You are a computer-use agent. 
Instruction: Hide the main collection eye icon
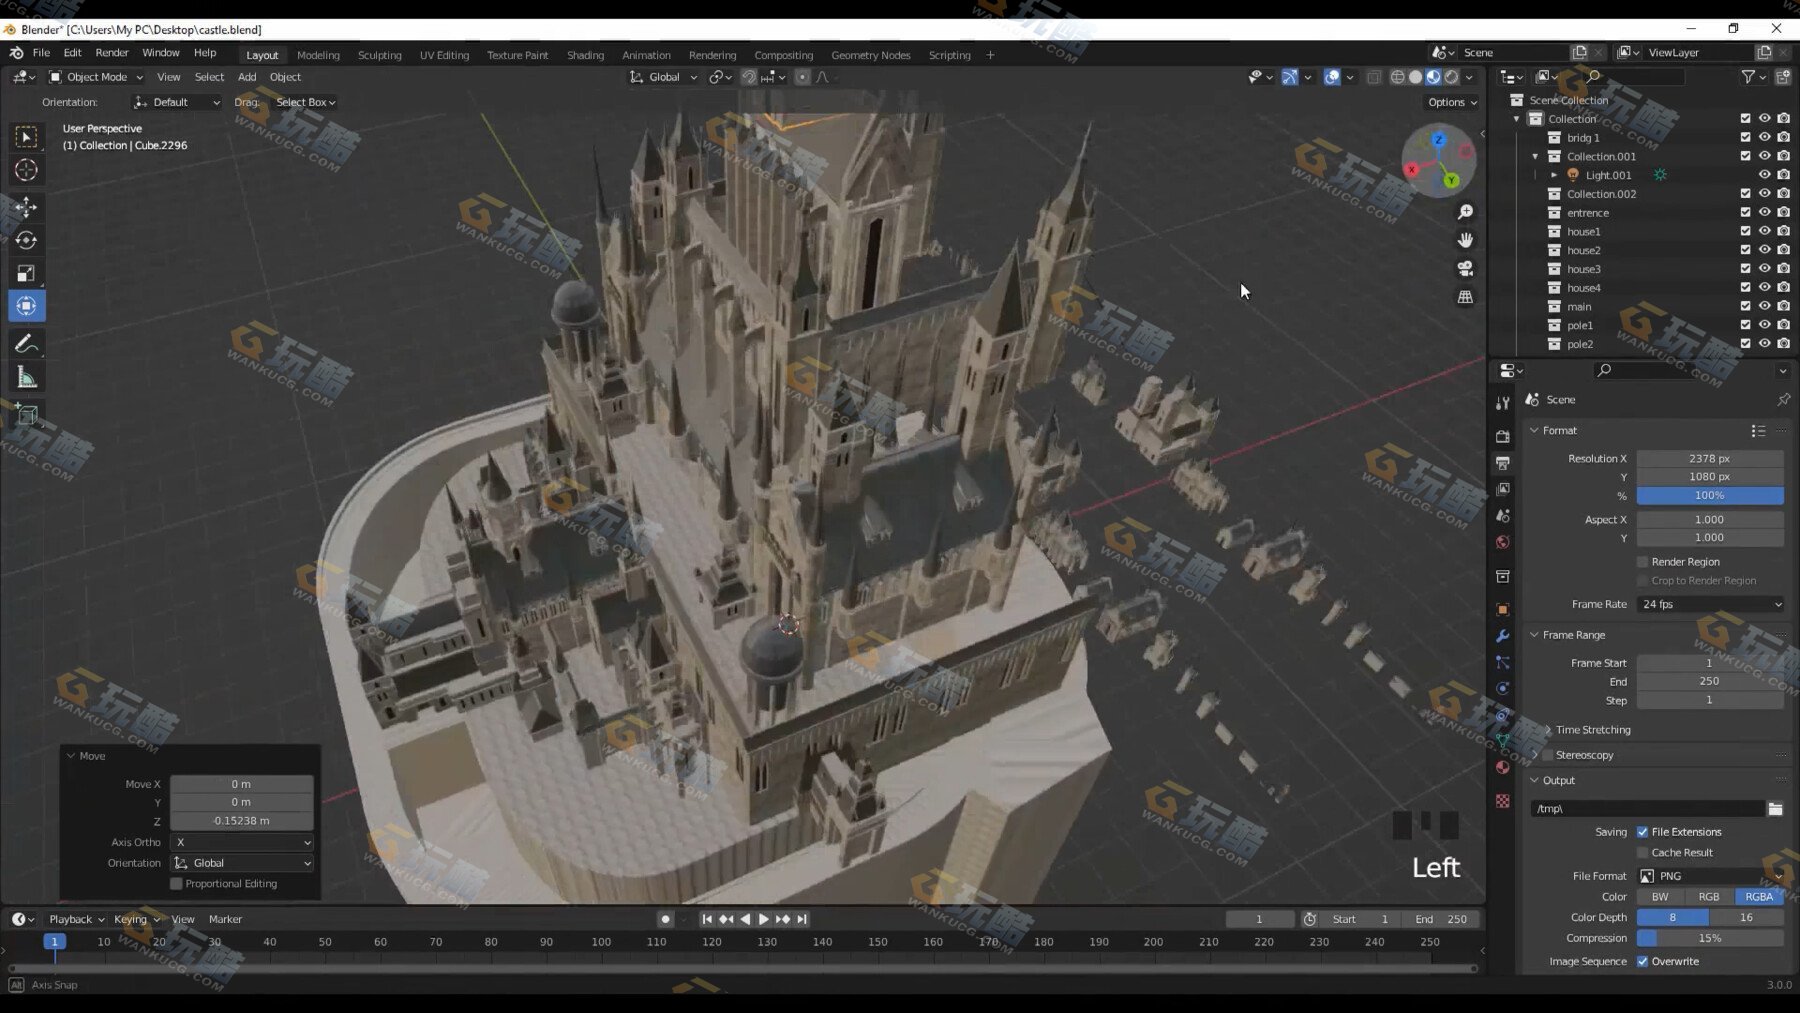1764,306
